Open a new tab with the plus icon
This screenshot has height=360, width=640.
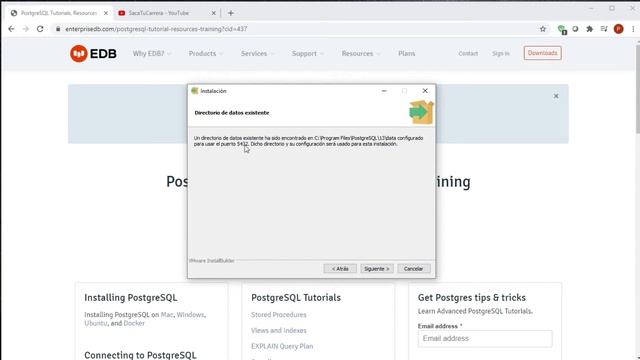click(x=231, y=13)
